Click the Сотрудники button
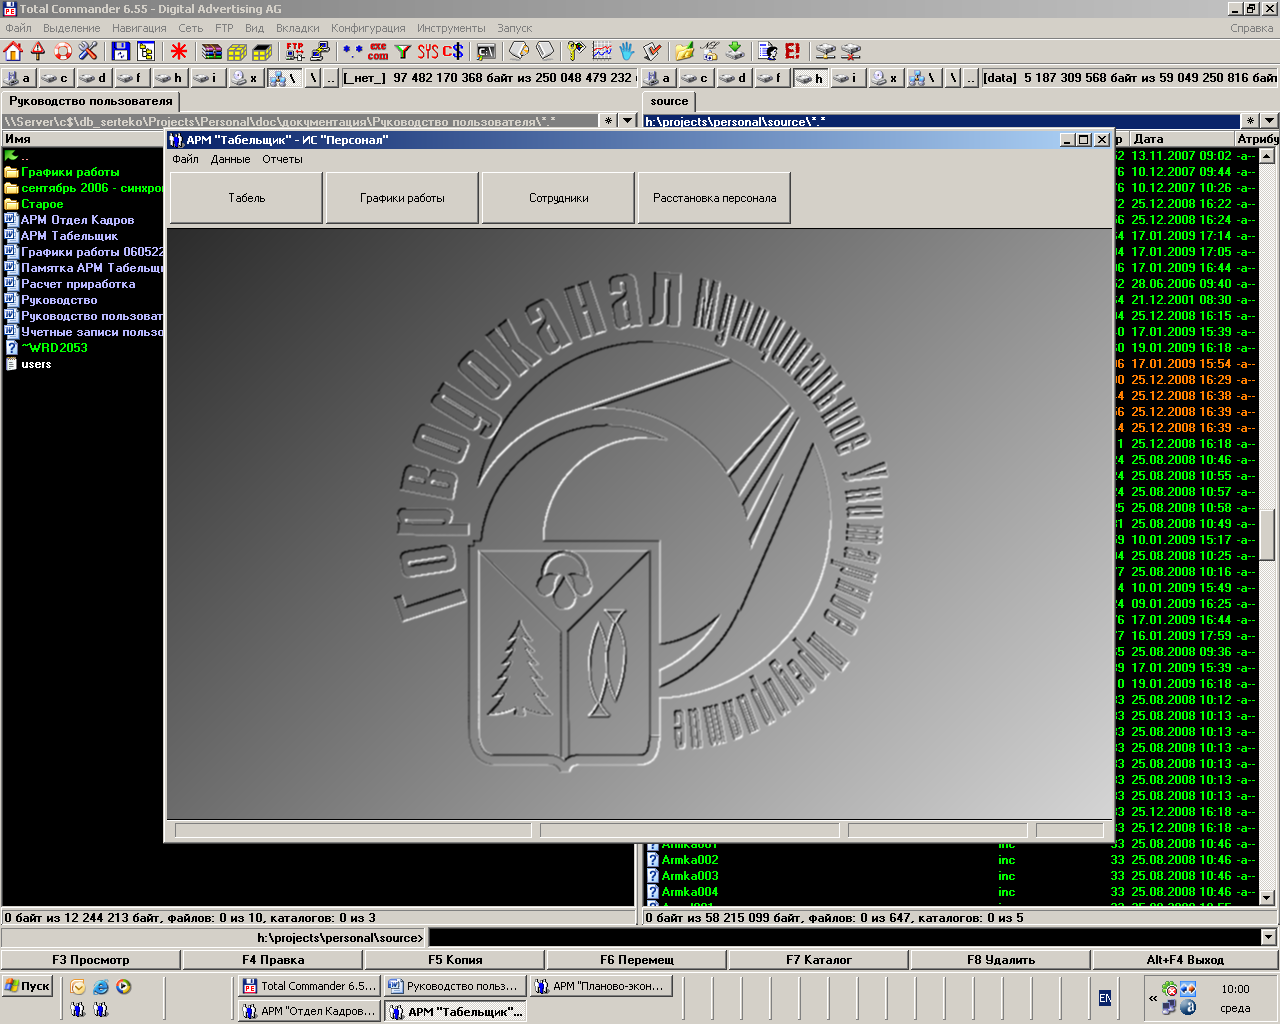 [x=558, y=198]
